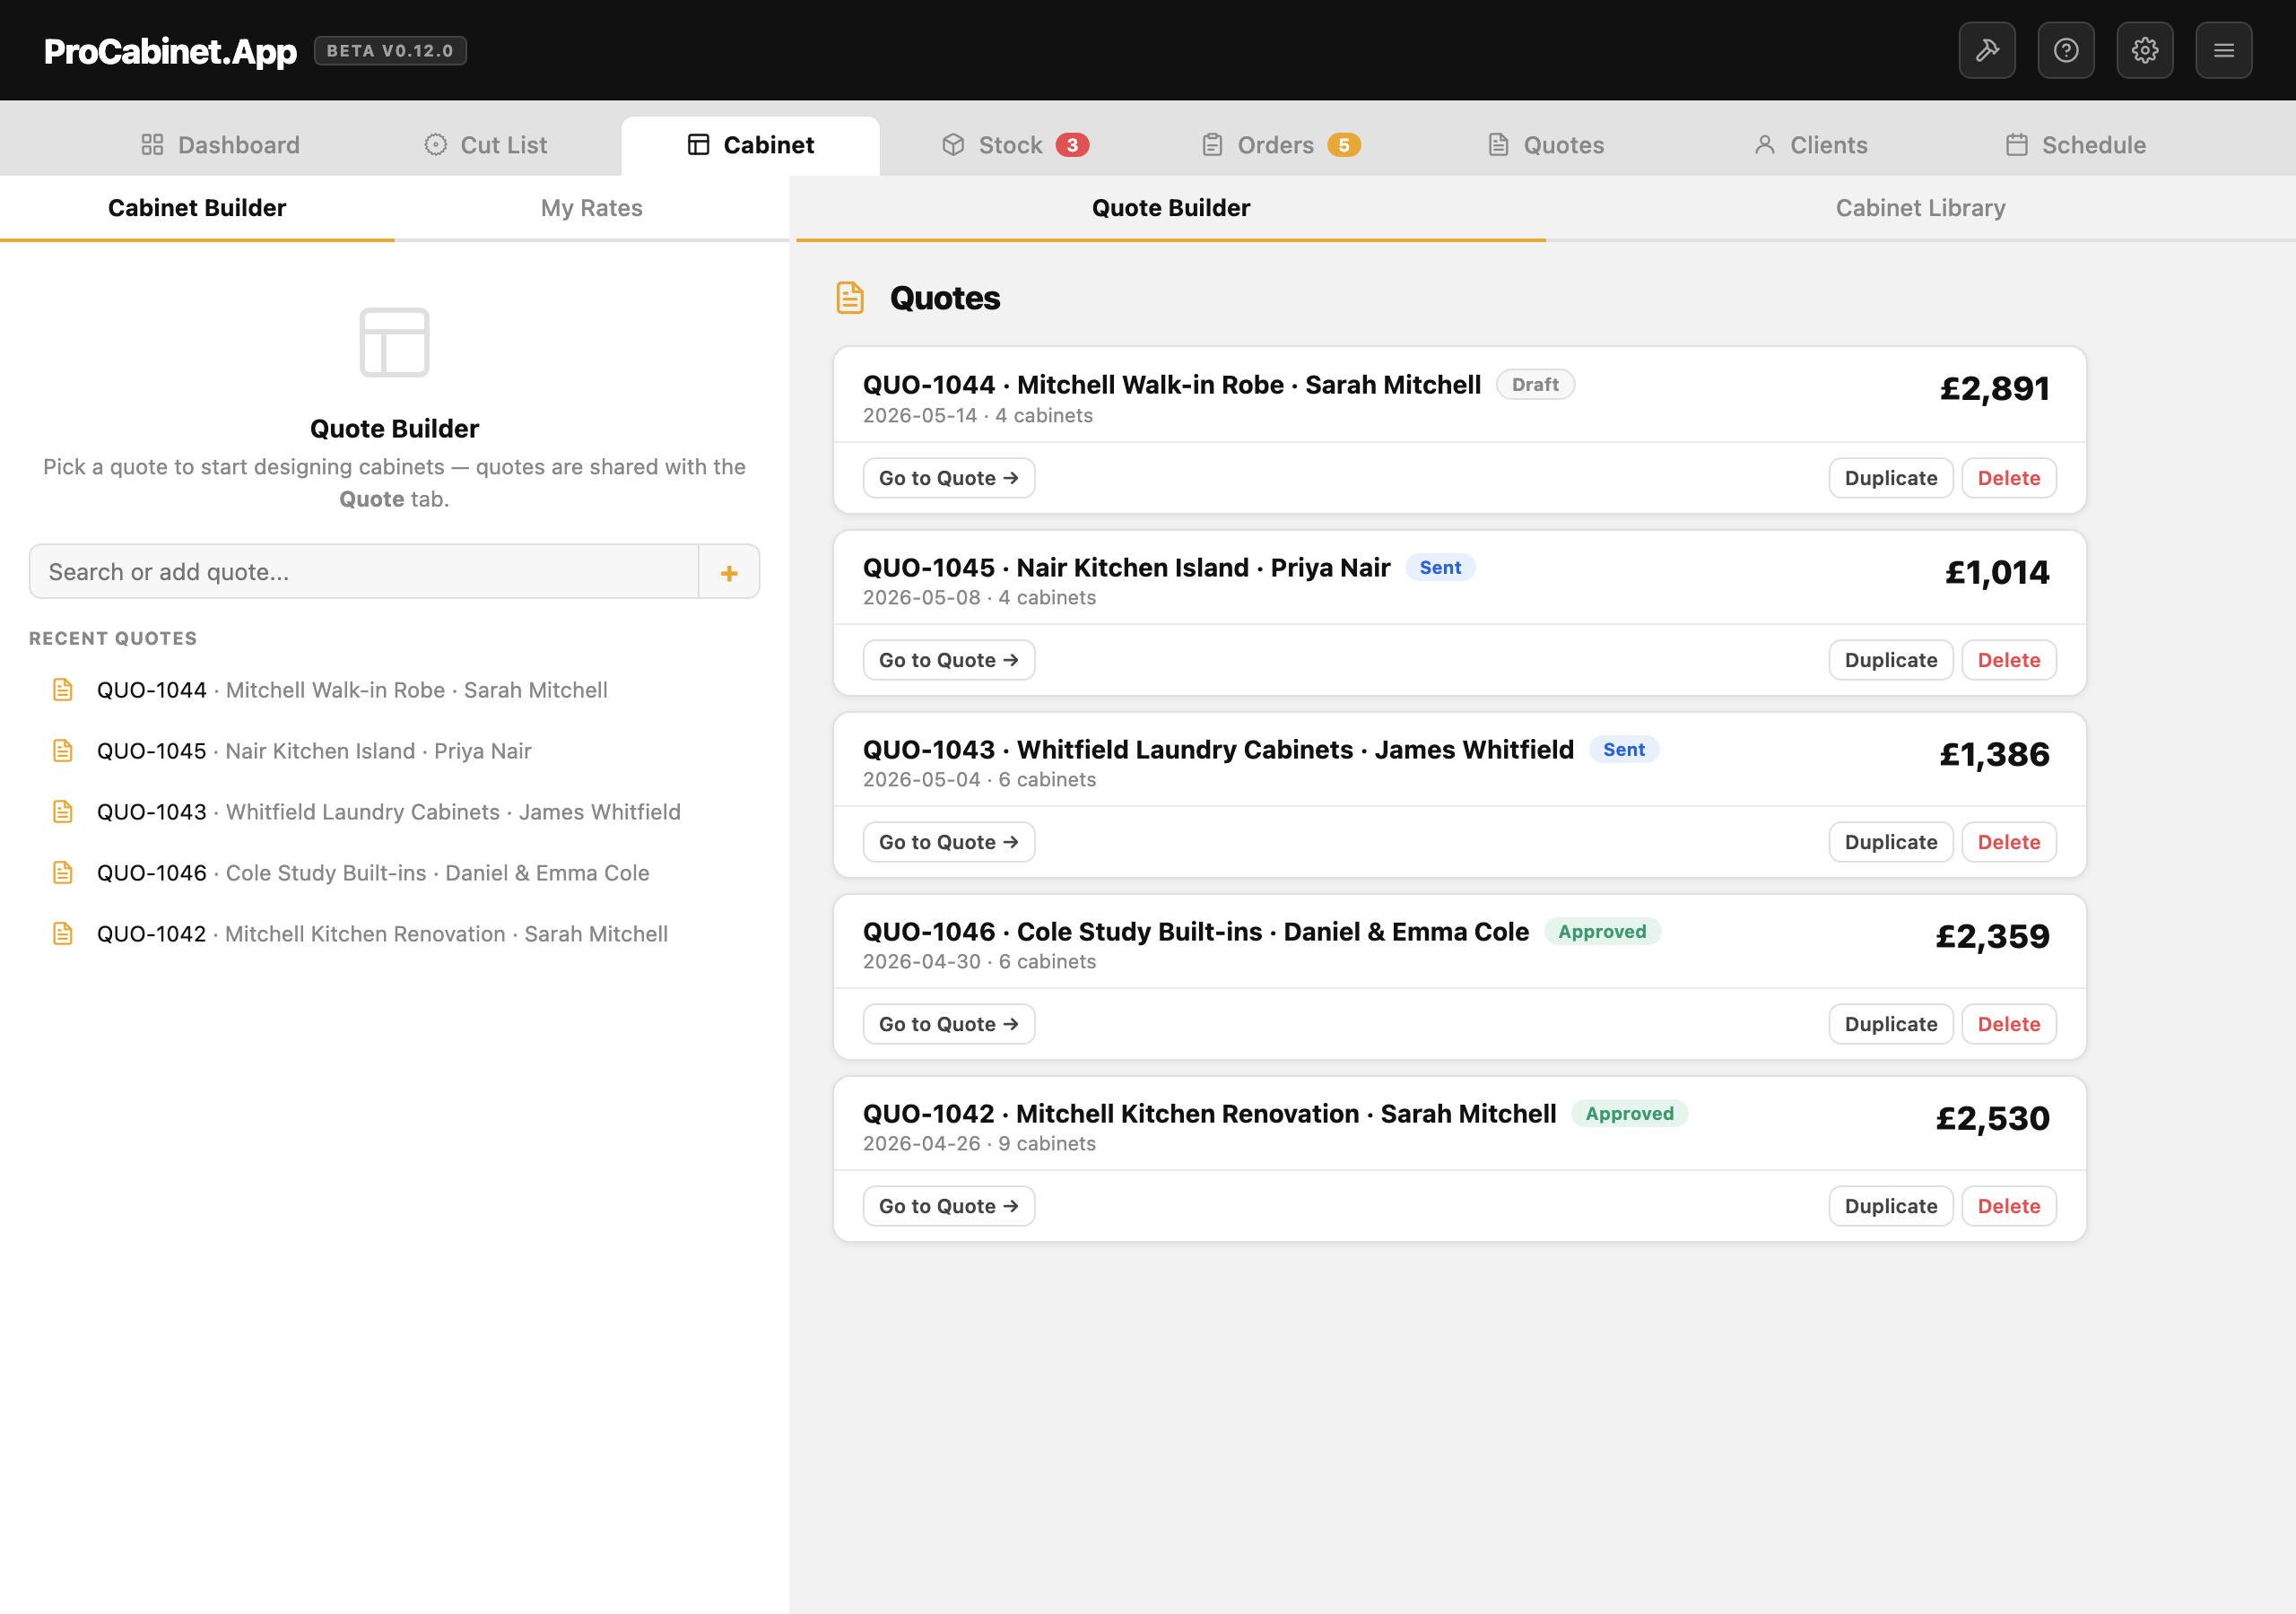This screenshot has width=2296, height=1614.
Task: Click the red 3 badge on Stock
Action: (x=1072, y=145)
